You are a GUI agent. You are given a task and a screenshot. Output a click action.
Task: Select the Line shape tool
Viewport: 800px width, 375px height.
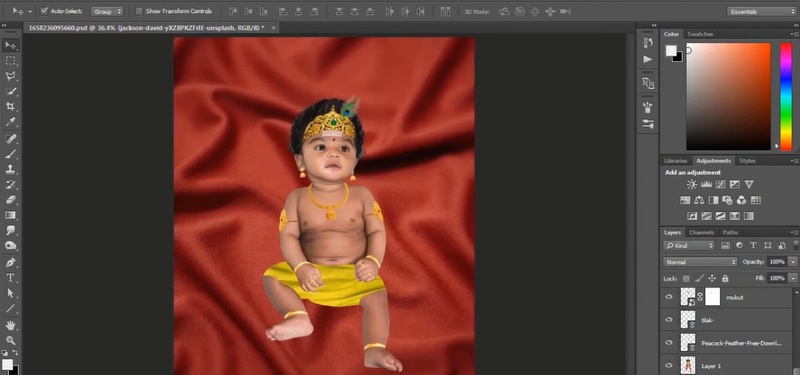[x=10, y=308]
